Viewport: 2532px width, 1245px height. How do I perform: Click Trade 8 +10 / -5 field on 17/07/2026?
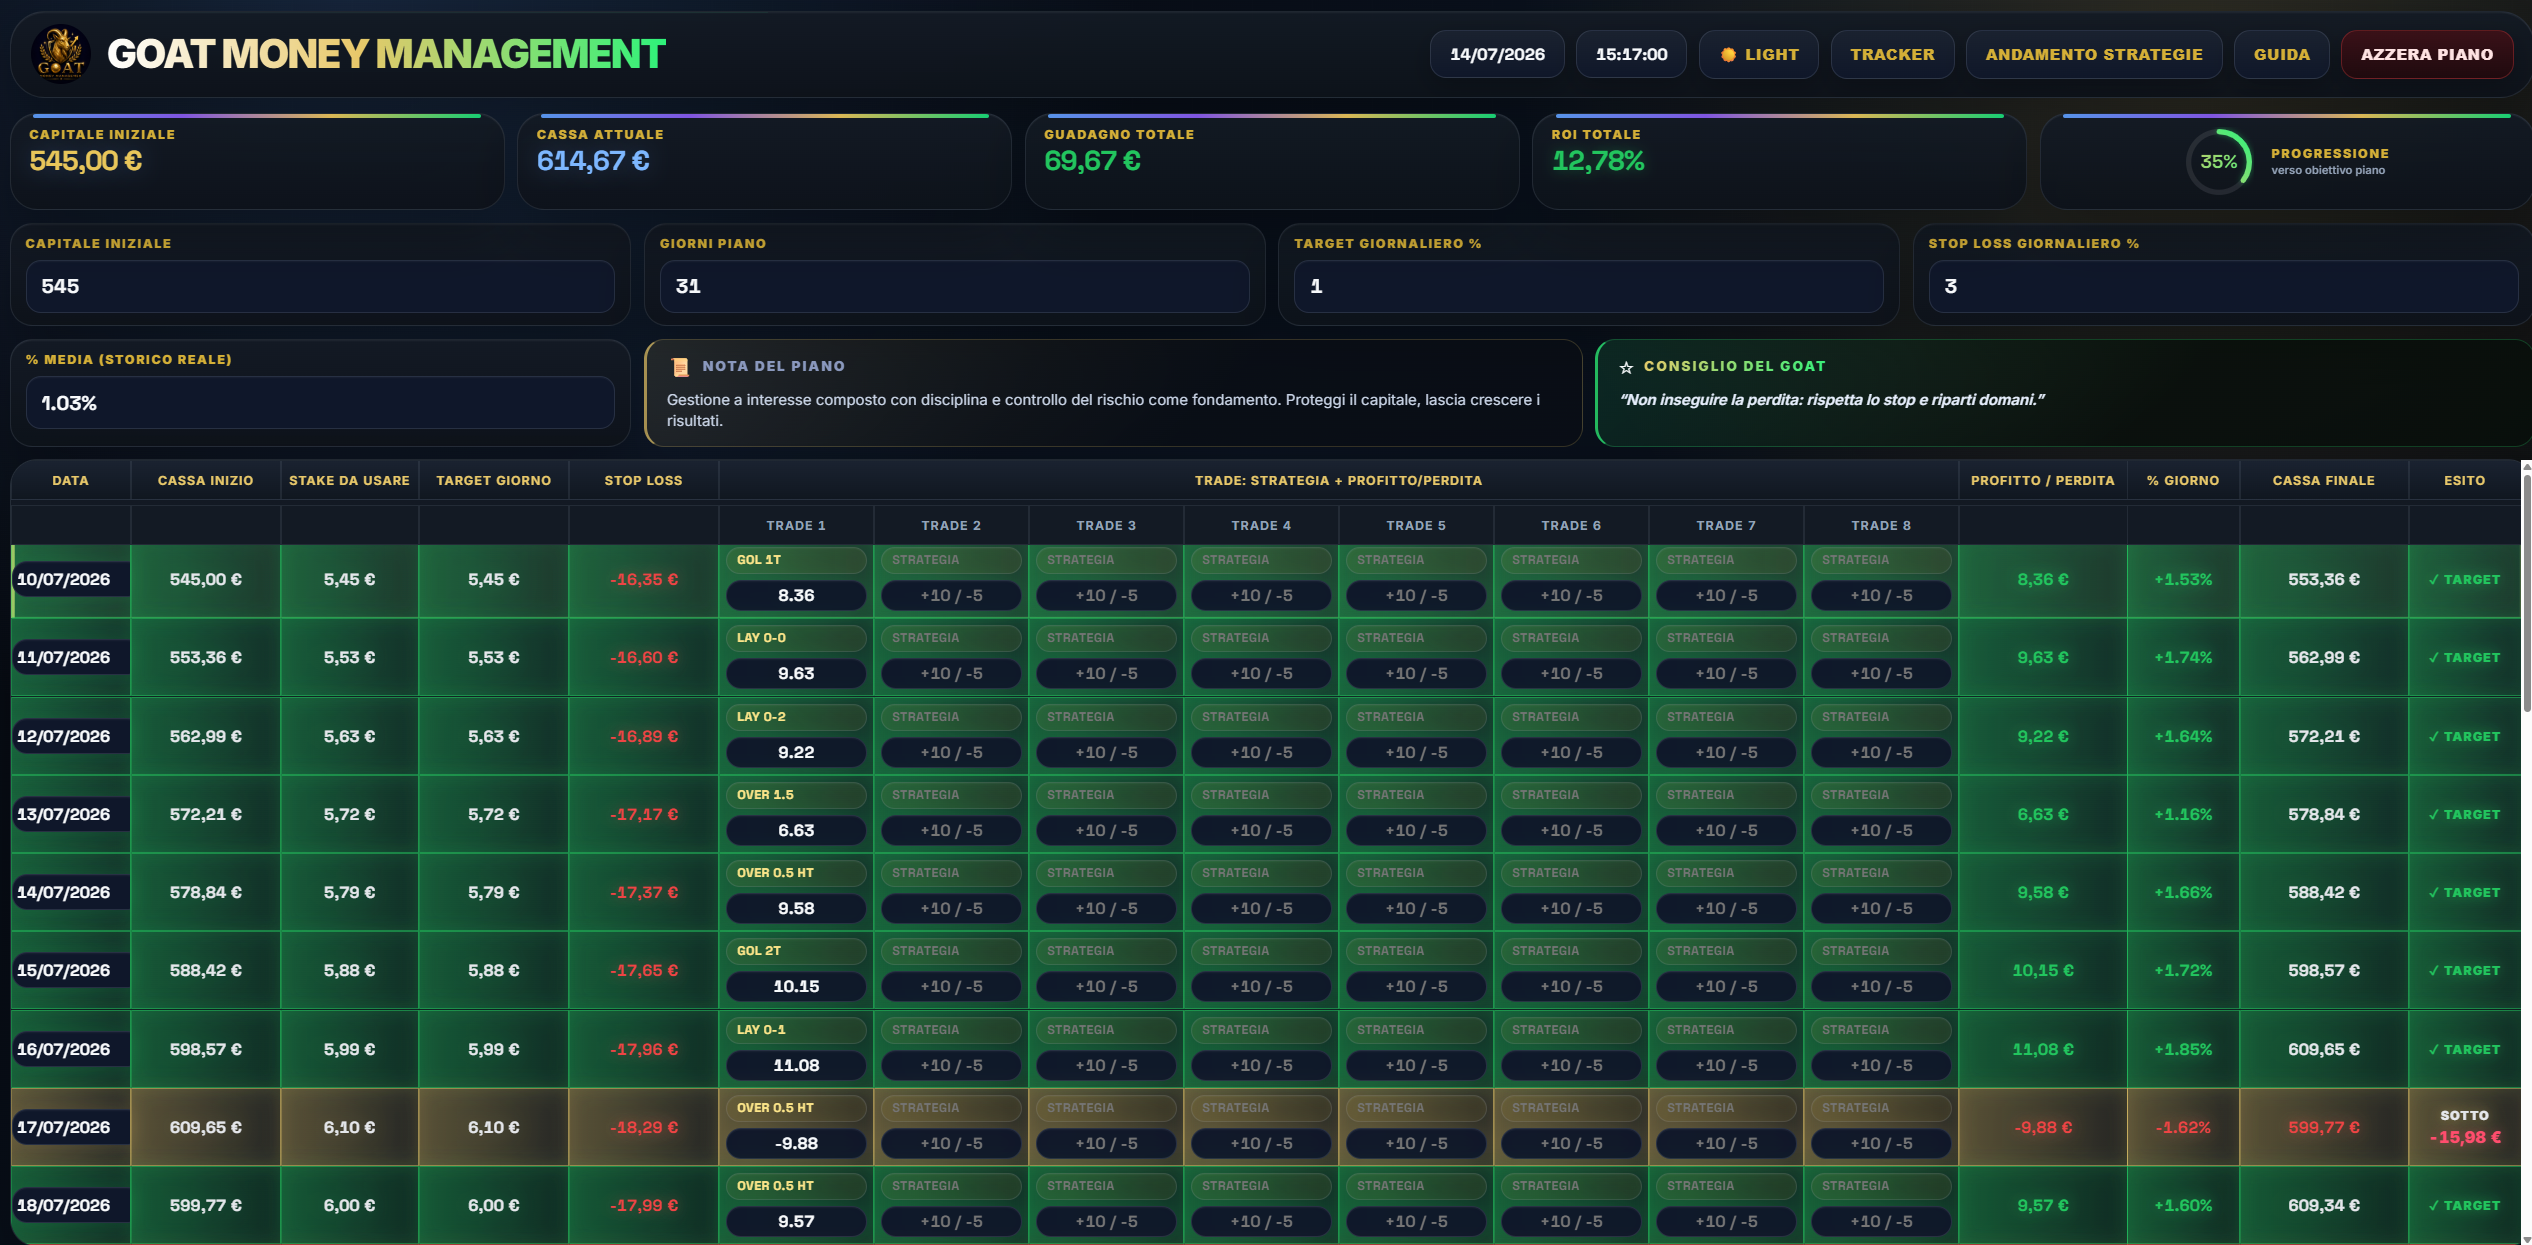(1881, 1144)
